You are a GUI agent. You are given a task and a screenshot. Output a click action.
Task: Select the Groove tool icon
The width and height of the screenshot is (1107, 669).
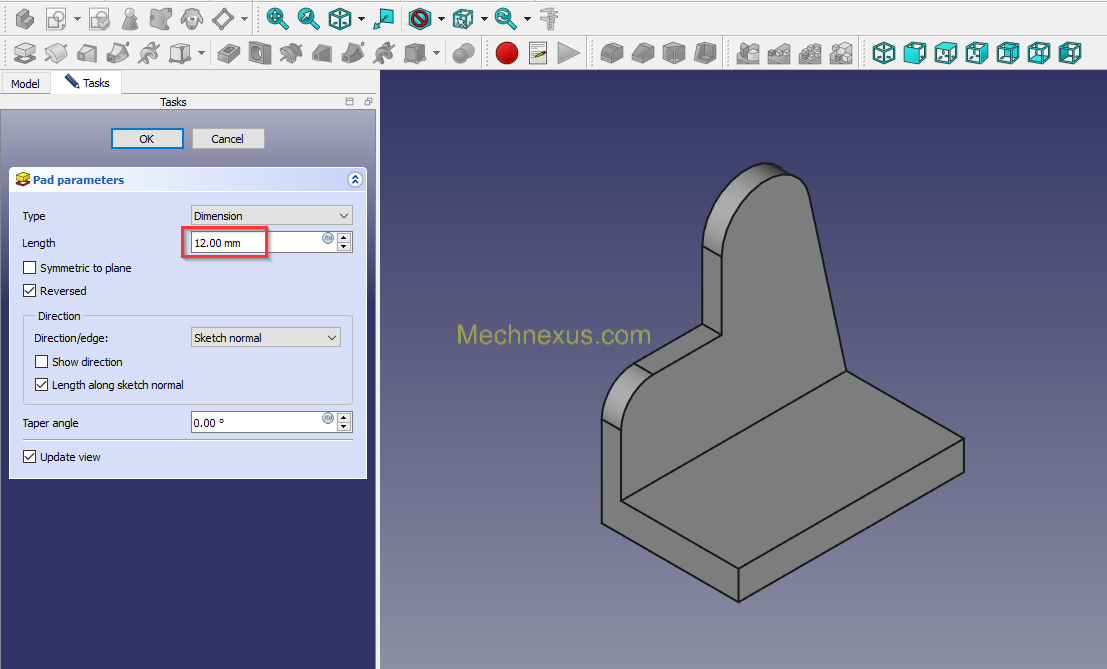click(x=291, y=54)
